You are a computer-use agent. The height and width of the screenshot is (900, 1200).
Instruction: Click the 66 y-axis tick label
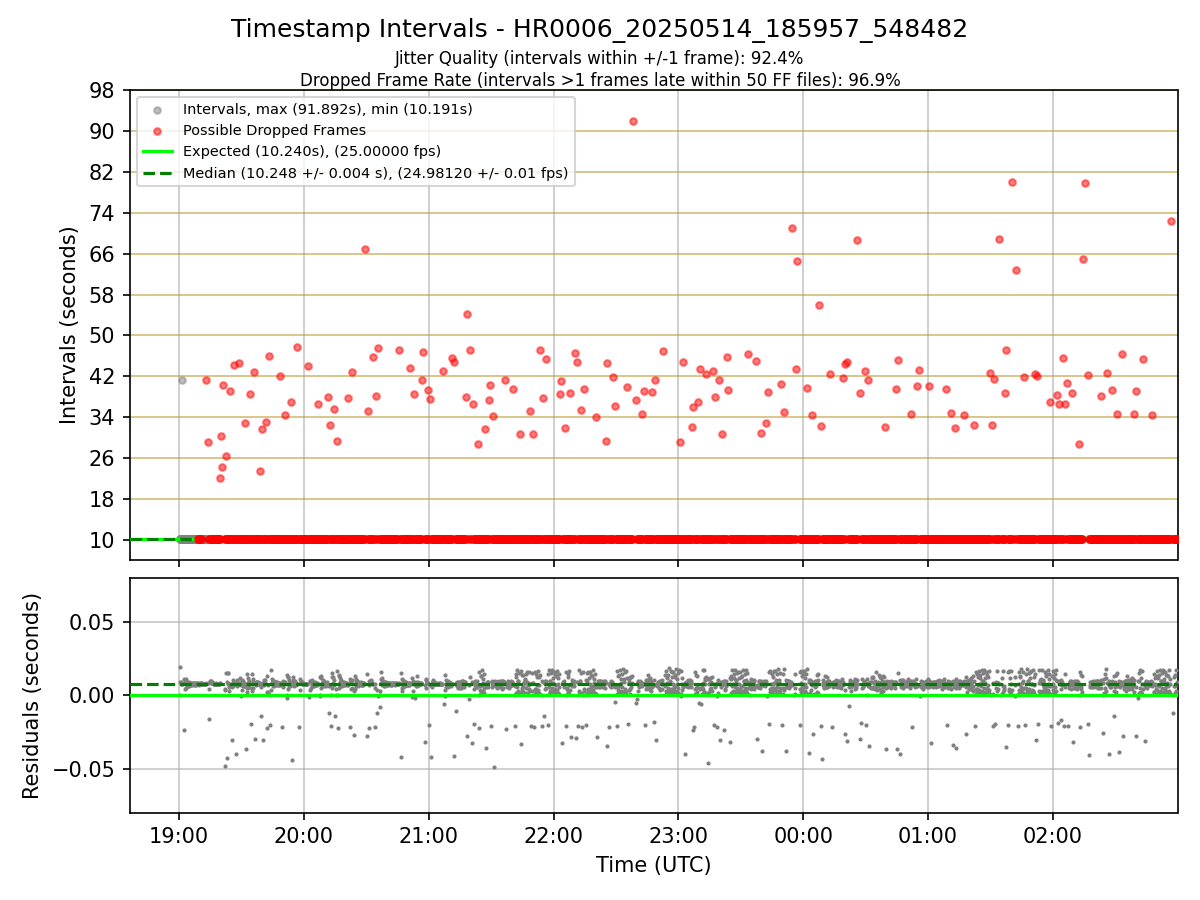pyautogui.click(x=104, y=254)
